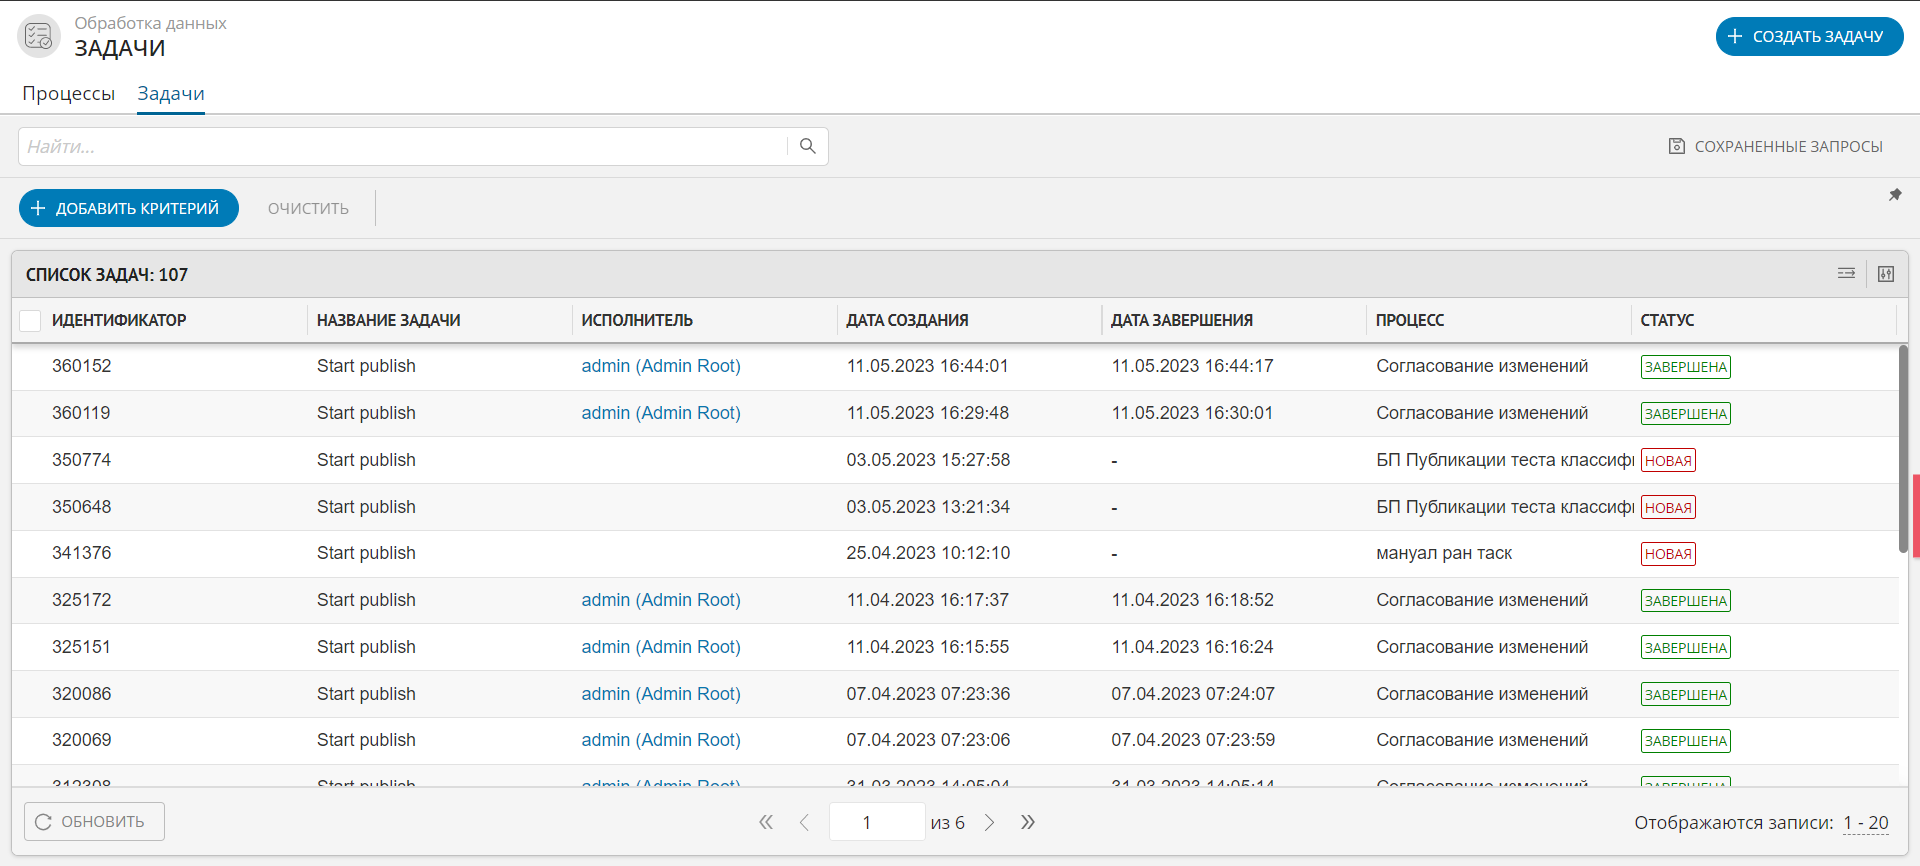Sort by the Процесс column header
This screenshot has height=866, width=1920.
(1410, 320)
